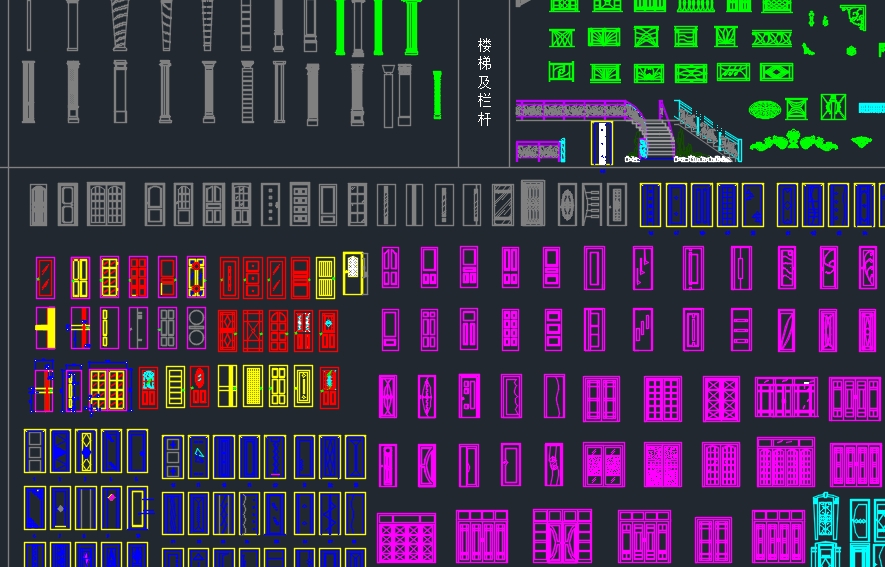885x567 pixels.
Task: Pick the yellow door with vertical slat panels
Action: click(326, 278)
